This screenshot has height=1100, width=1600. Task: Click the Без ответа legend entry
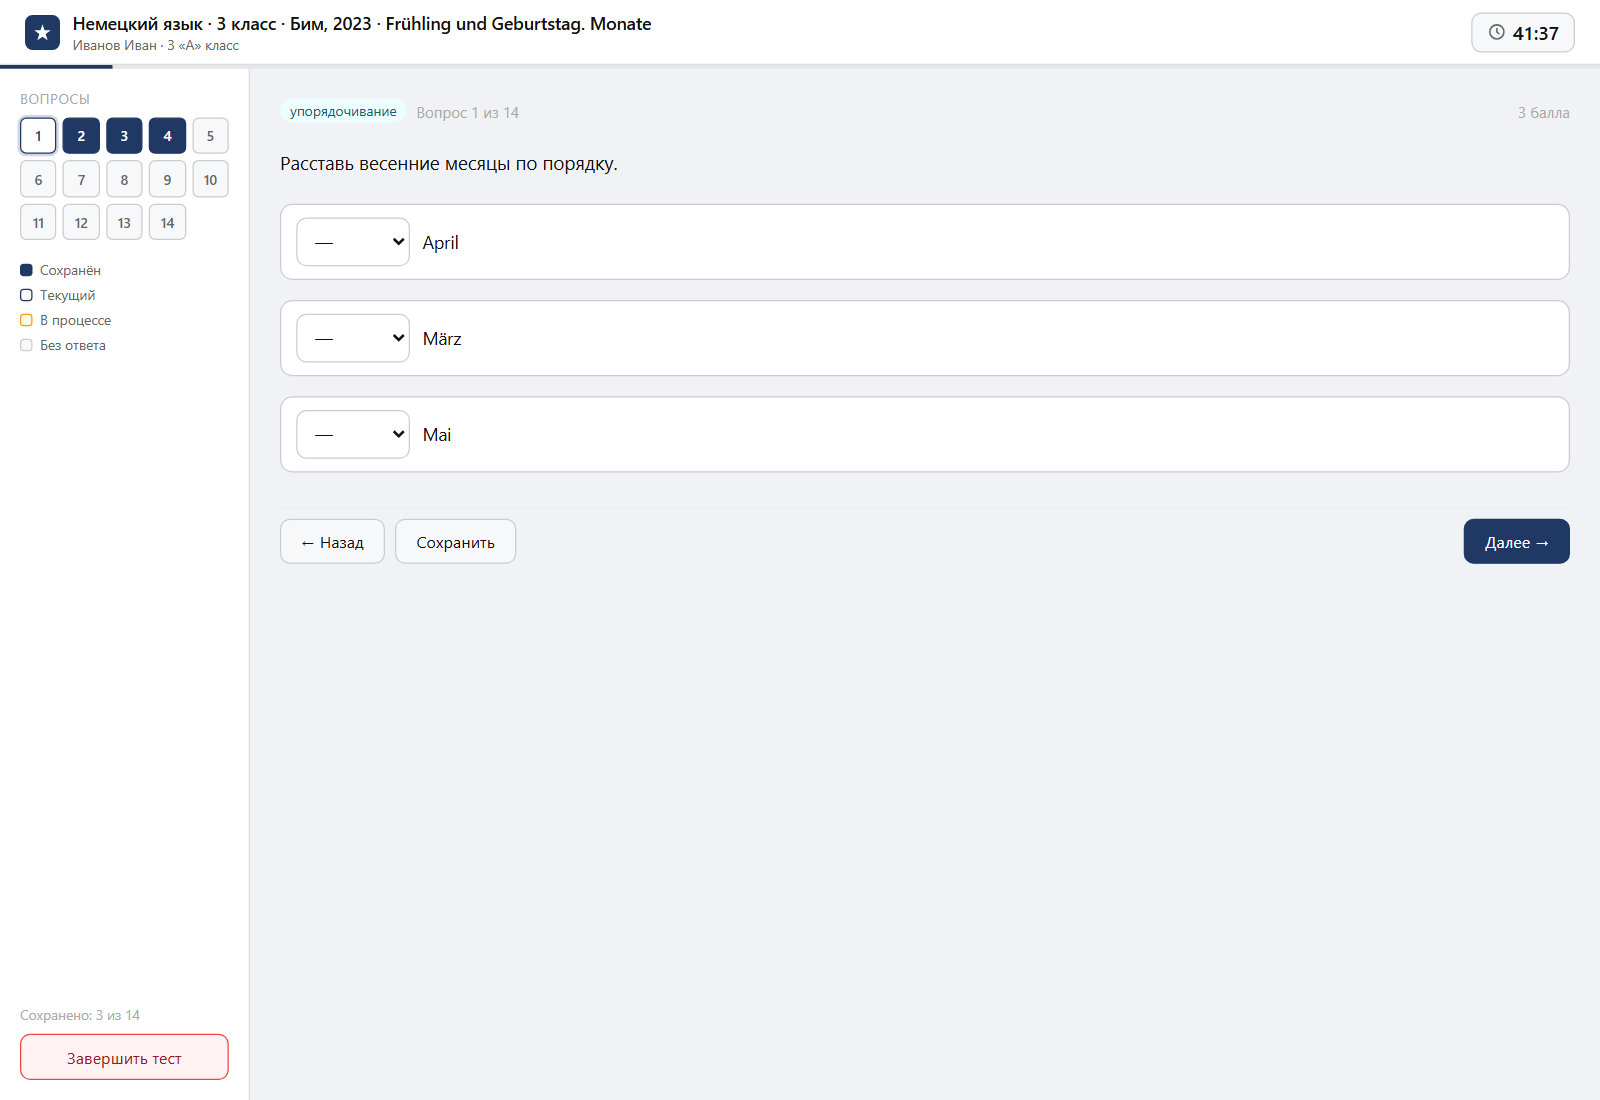click(x=63, y=345)
